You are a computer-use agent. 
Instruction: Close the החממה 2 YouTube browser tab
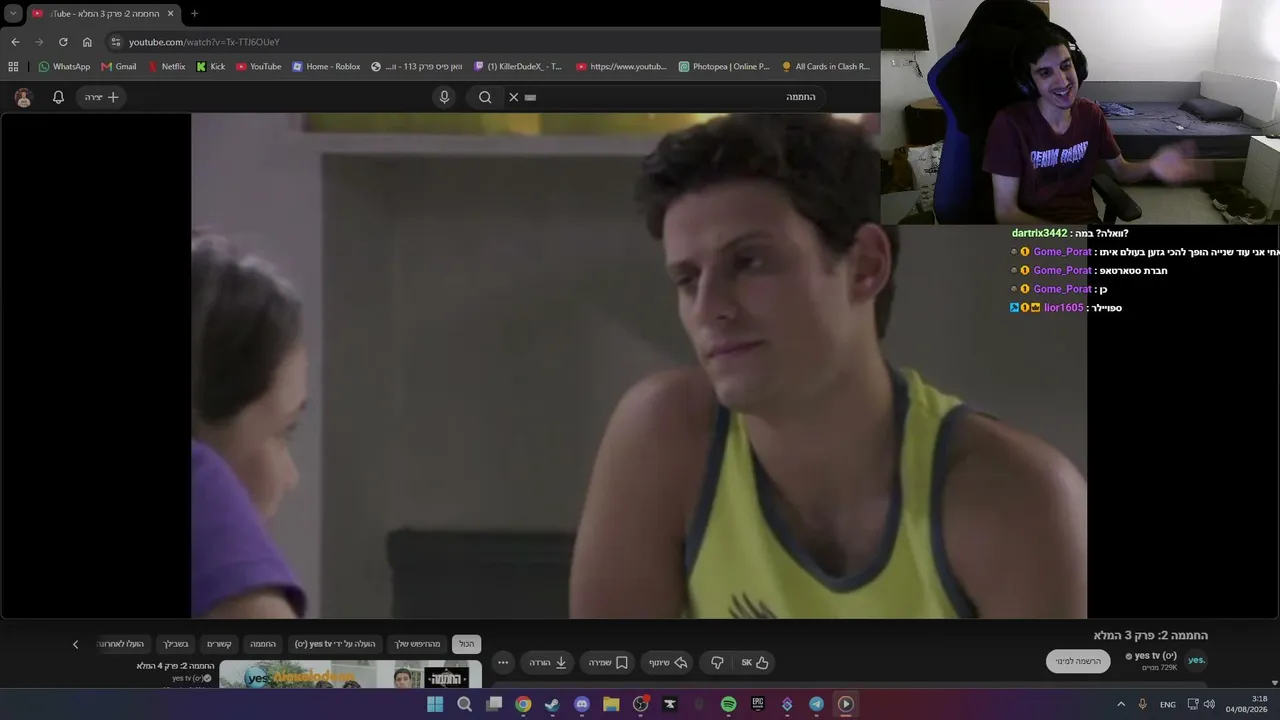[170, 14]
